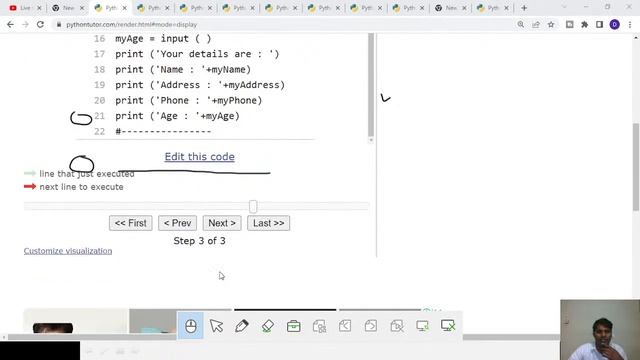Viewport: 640px width, 360px height.
Task: Click the page thumbnails icon in annotation toolbar
Action: click(319, 326)
